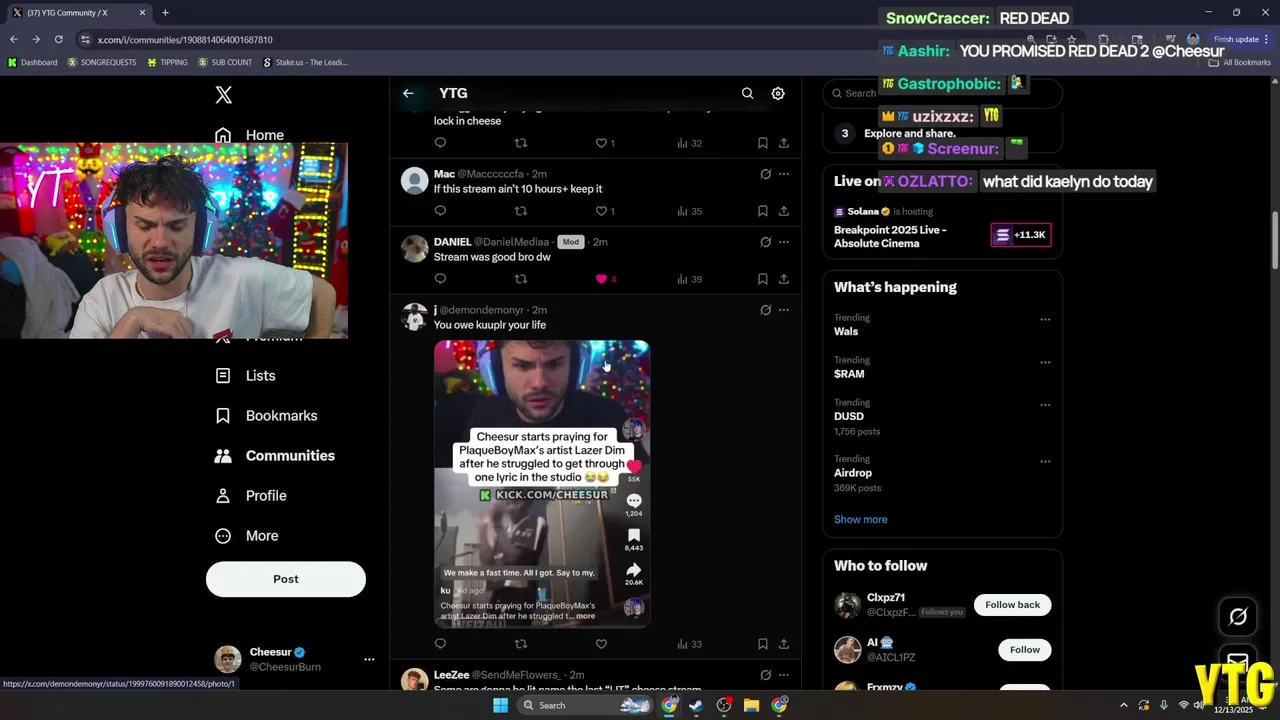Viewport: 1280px width, 720px height.
Task: Open a new browser tab
Action: (165, 13)
